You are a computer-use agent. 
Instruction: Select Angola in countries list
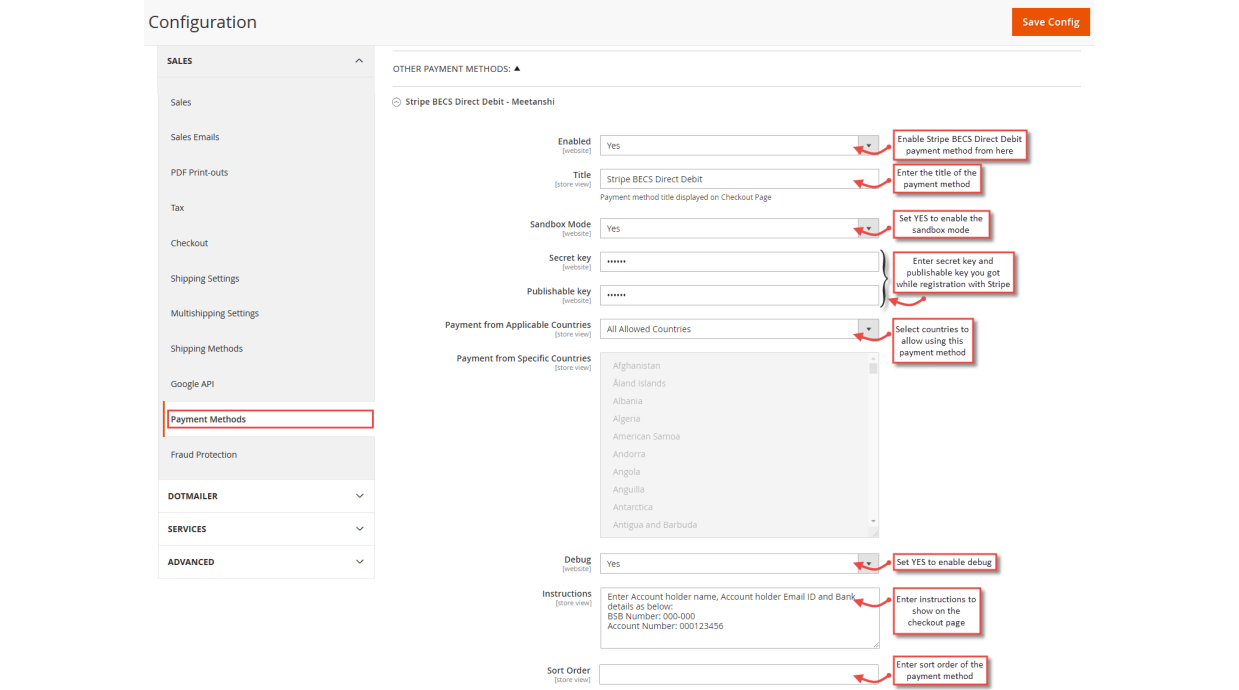coord(627,472)
